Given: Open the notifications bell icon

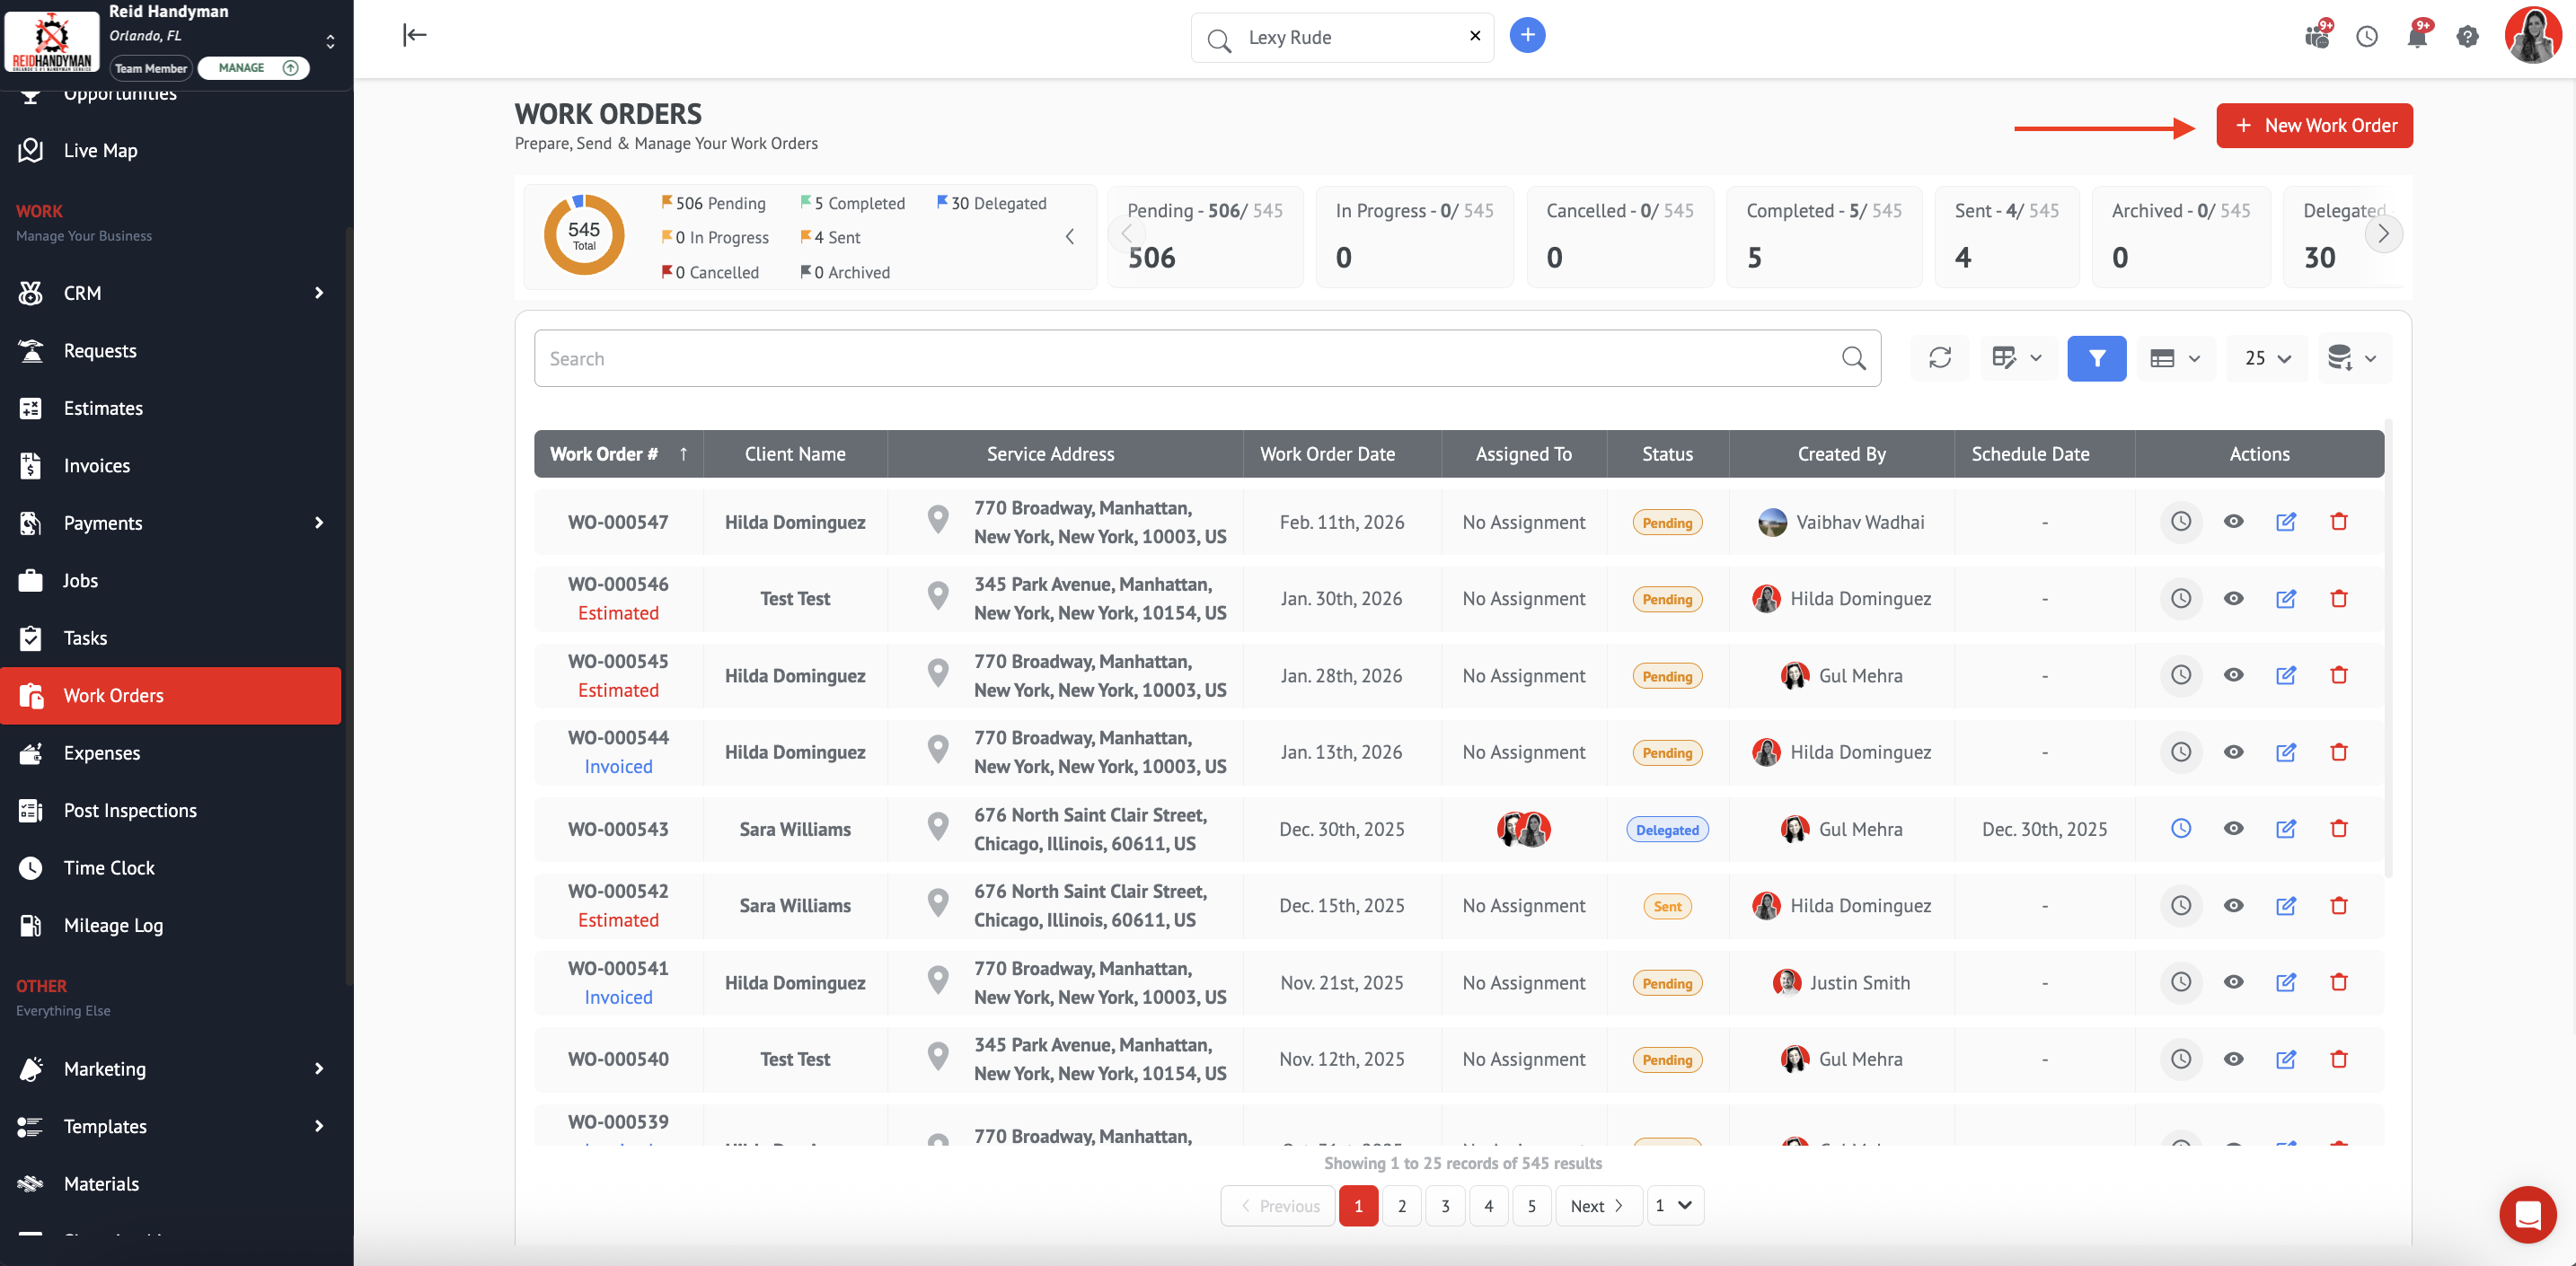Looking at the screenshot, I should pyautogui.click(x=2416, y=37).
